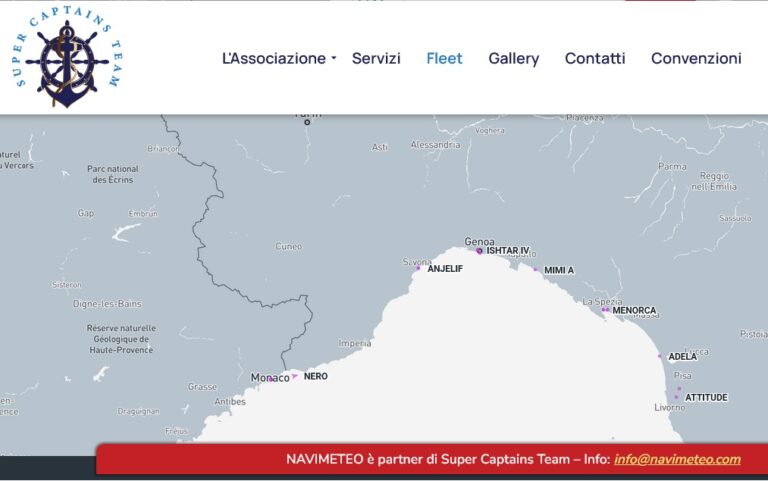The width and height of the screenshot is (768, 481).
Task: Click the Antibes label on the map
Action: coord(230,401)
